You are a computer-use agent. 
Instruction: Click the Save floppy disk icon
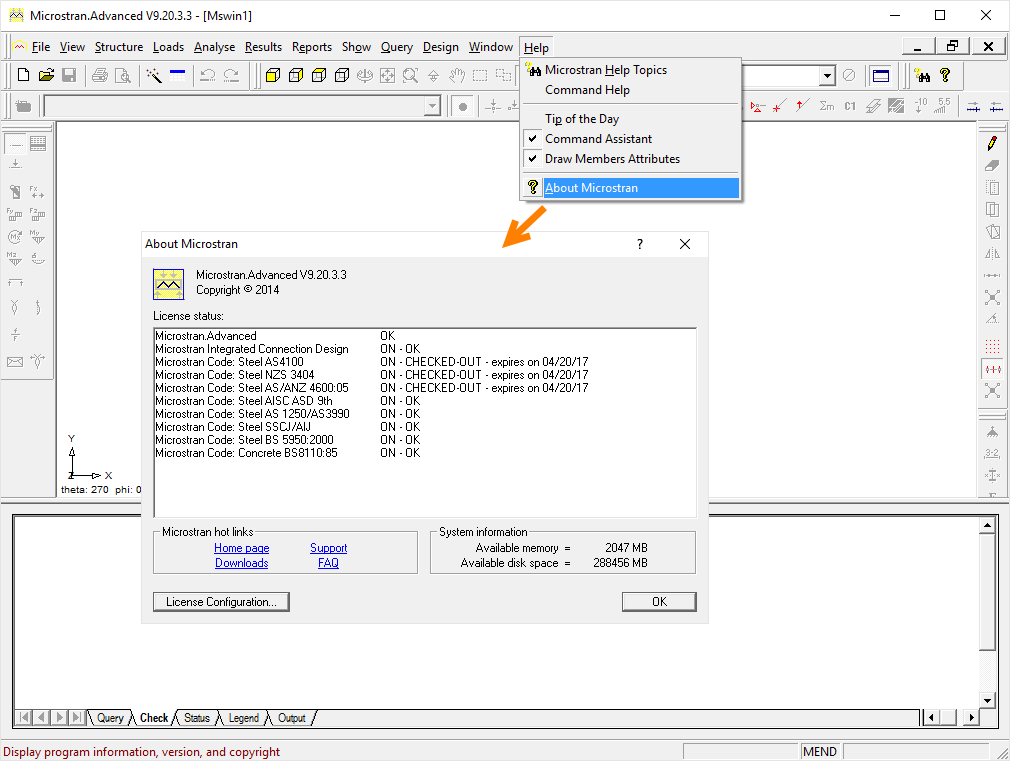click(69, 75)
